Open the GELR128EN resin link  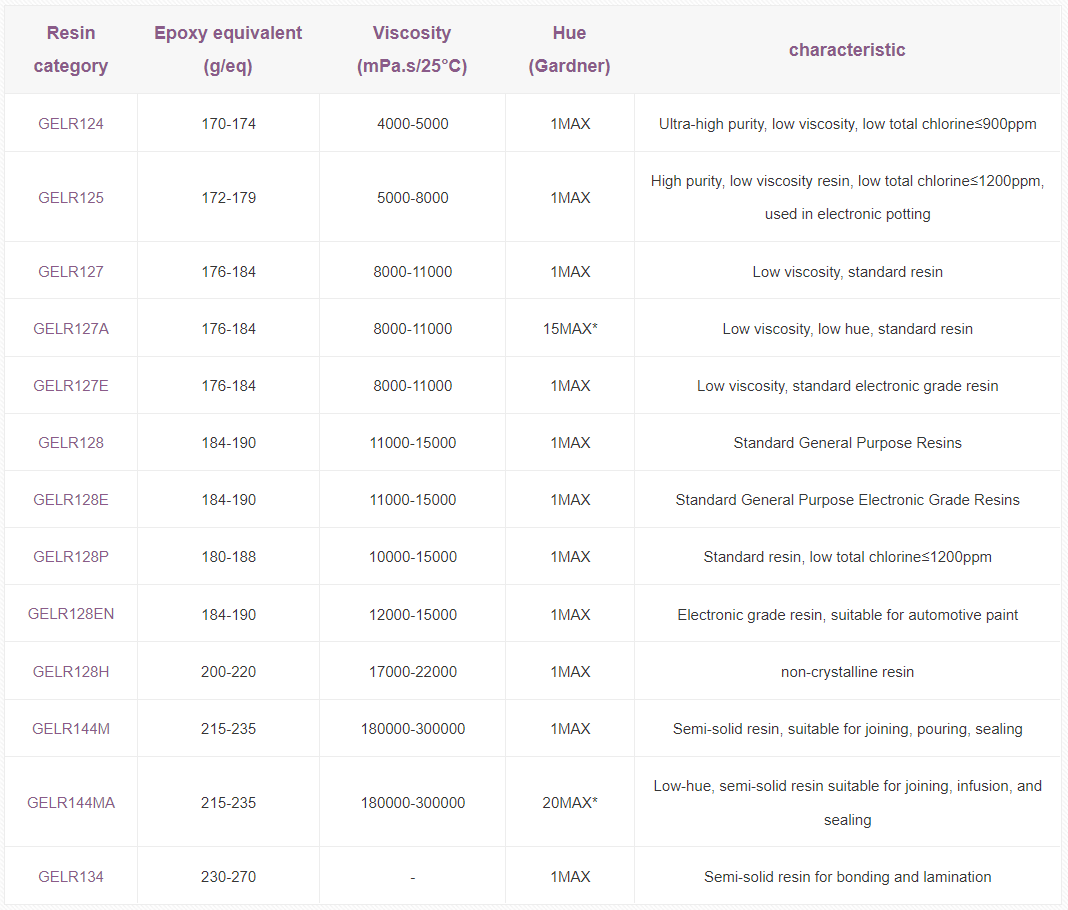pos(71,614)
